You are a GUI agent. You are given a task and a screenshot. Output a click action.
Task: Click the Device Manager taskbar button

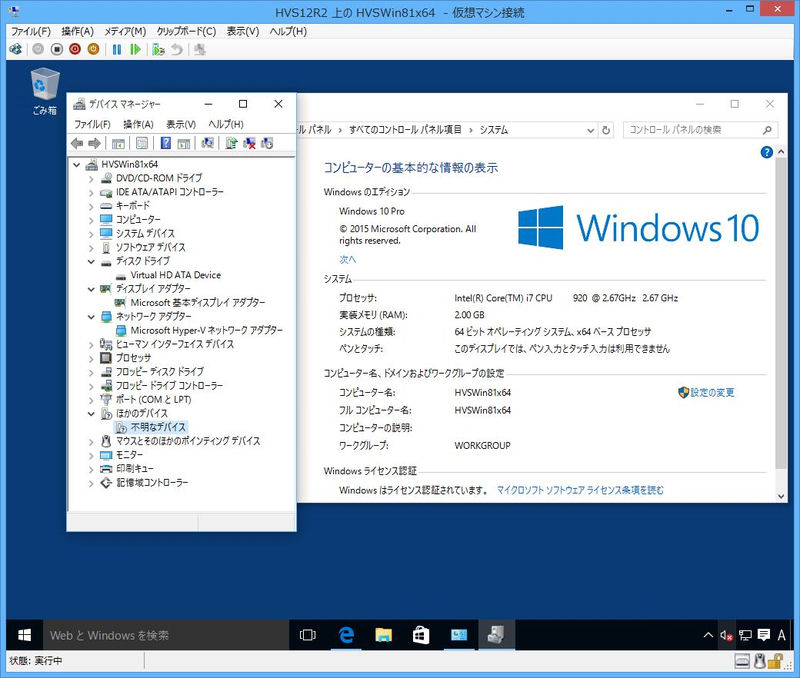[496, 635]
